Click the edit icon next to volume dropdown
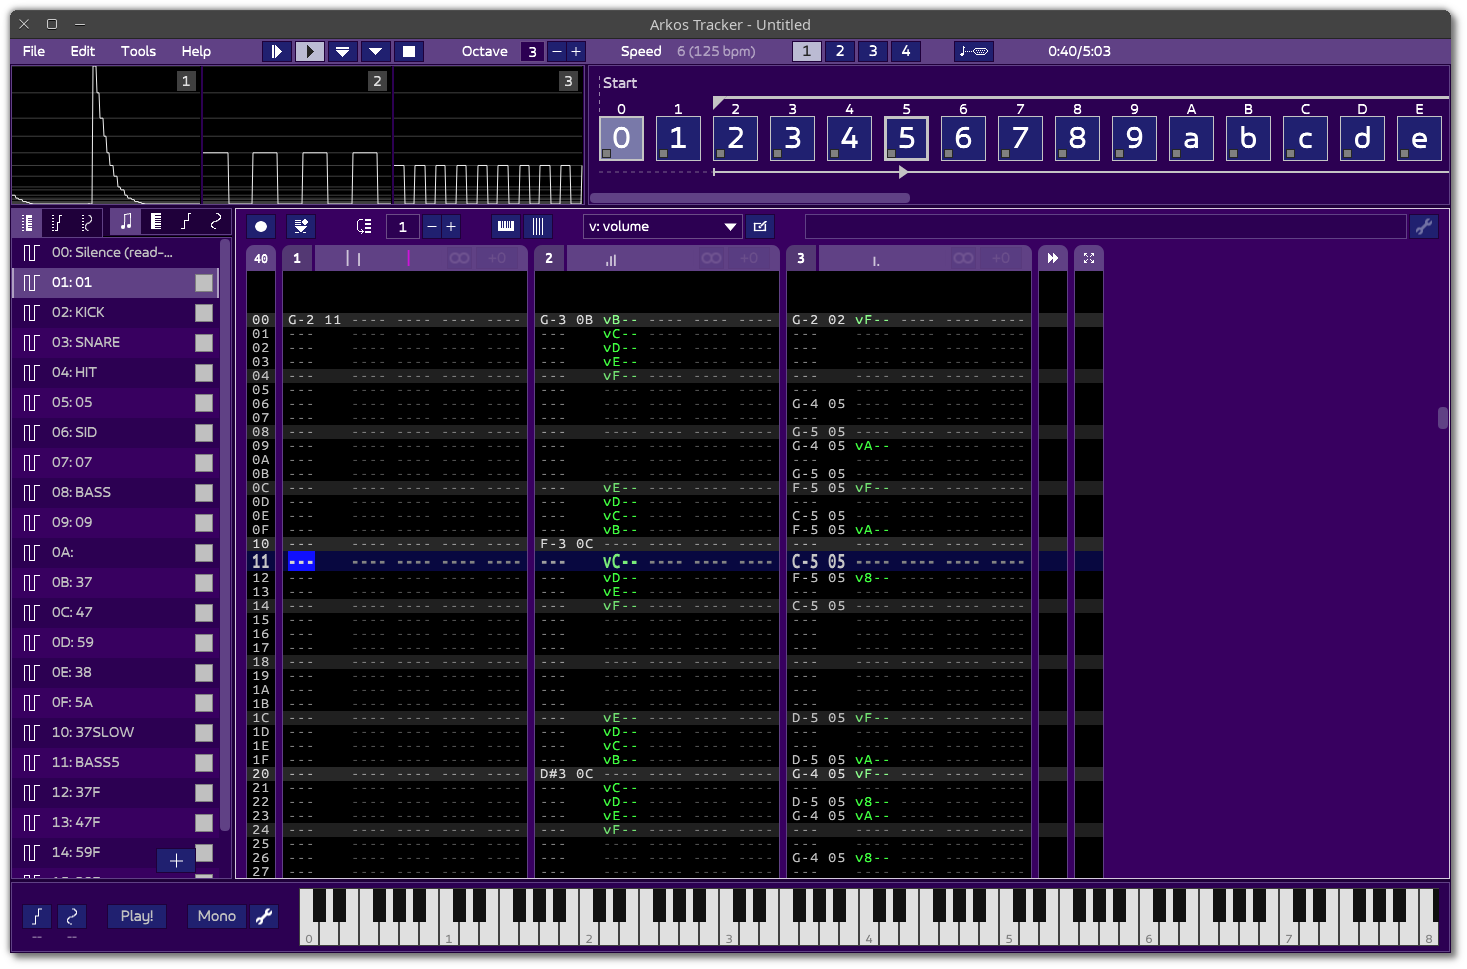The width and height of the screenshot is (1467, 969). [760, 227]
